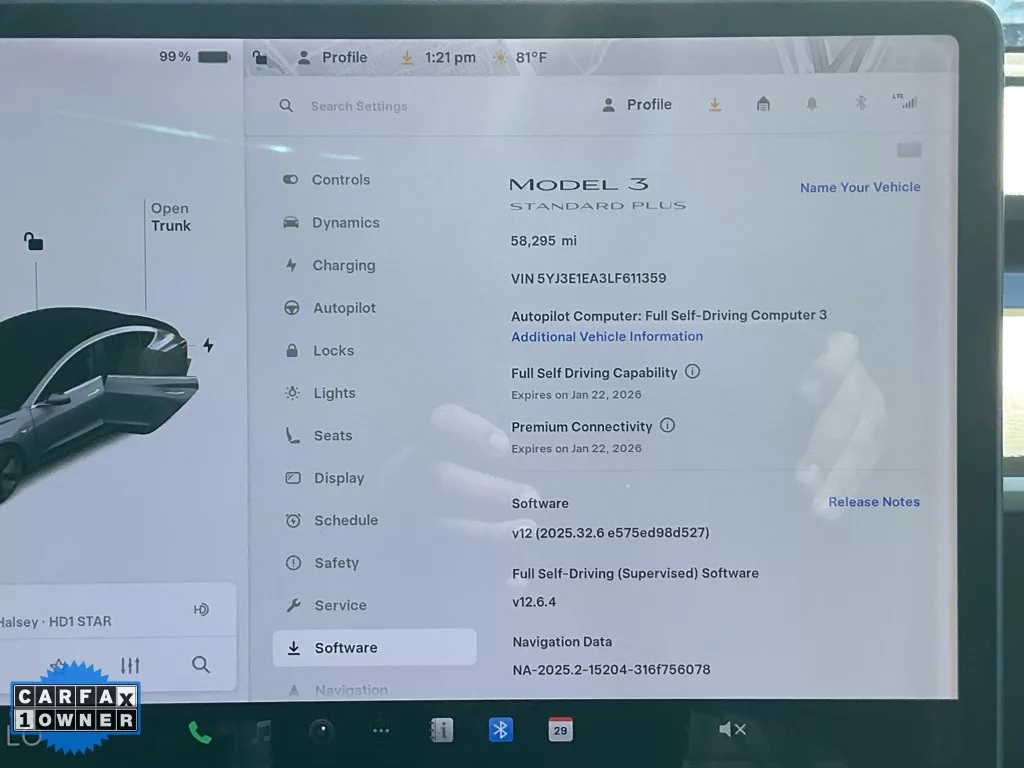Open audio equalizer settings icon
Screen dimensions: 1024x768
pos(130,665)
